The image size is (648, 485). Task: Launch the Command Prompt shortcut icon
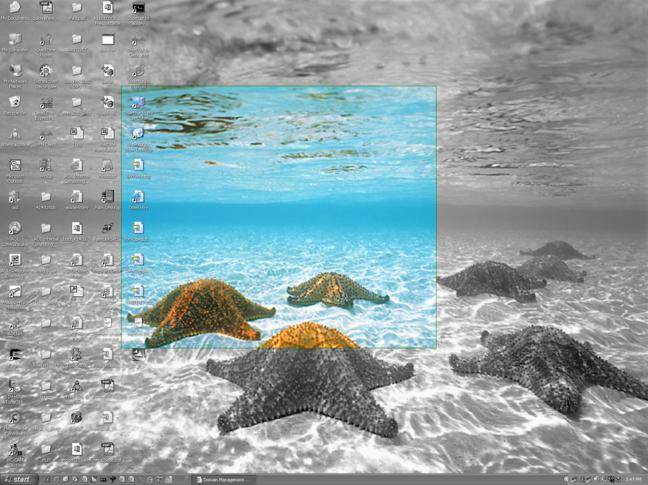click(x=138, y=8)
